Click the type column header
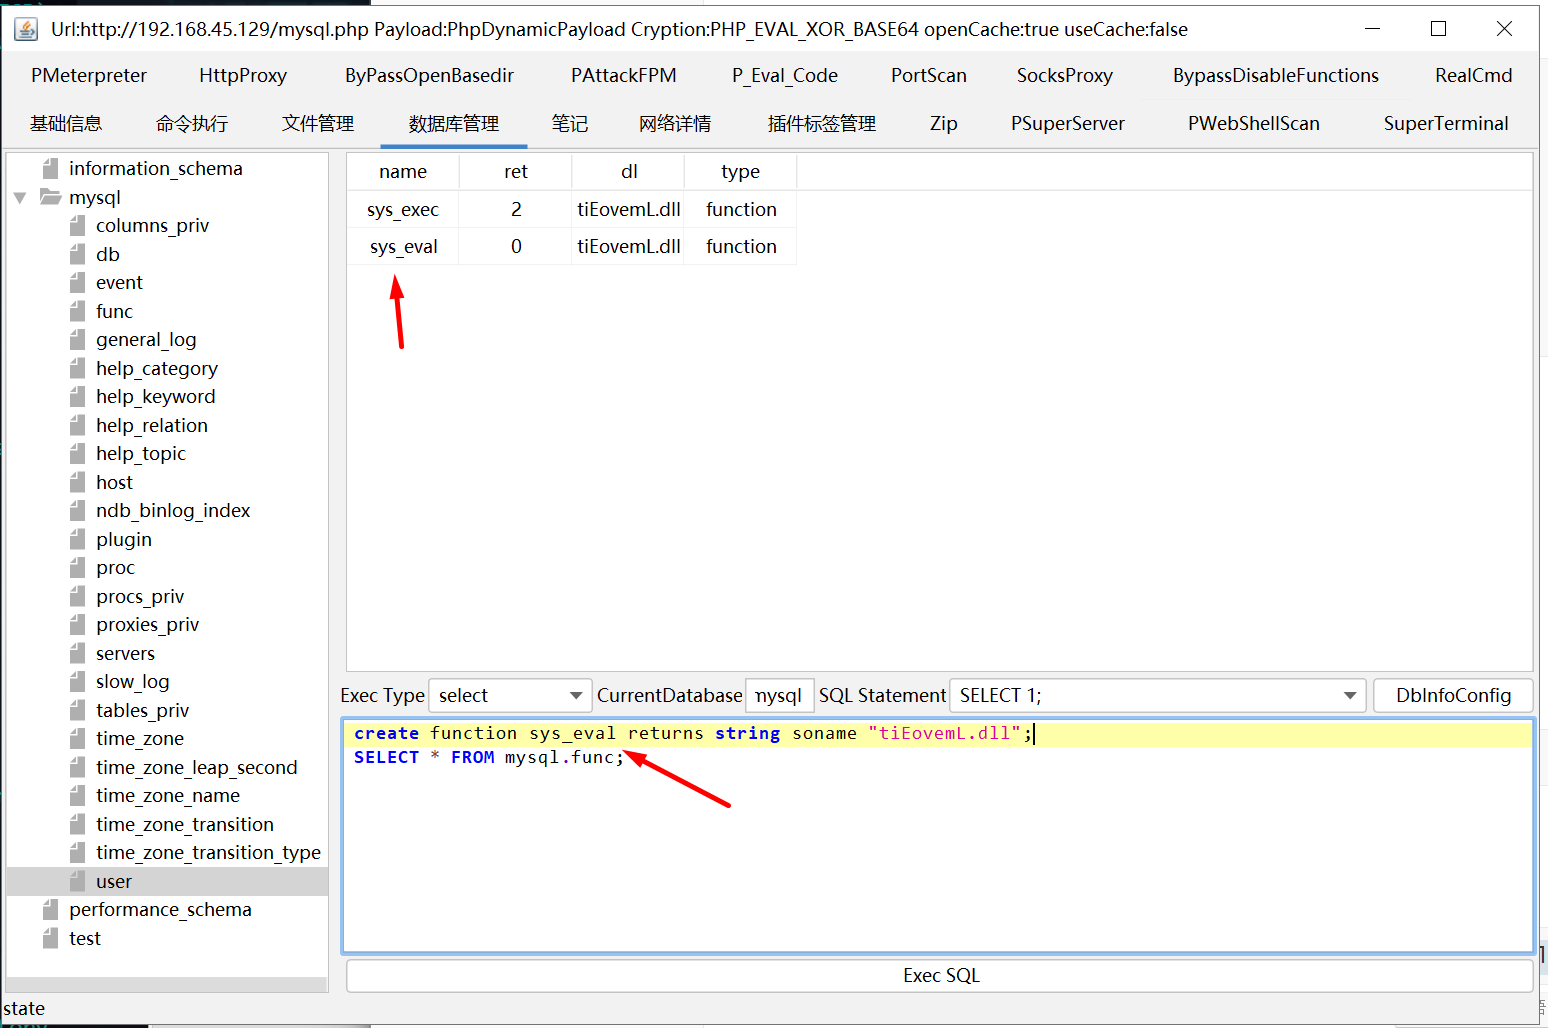 point(741,171)
